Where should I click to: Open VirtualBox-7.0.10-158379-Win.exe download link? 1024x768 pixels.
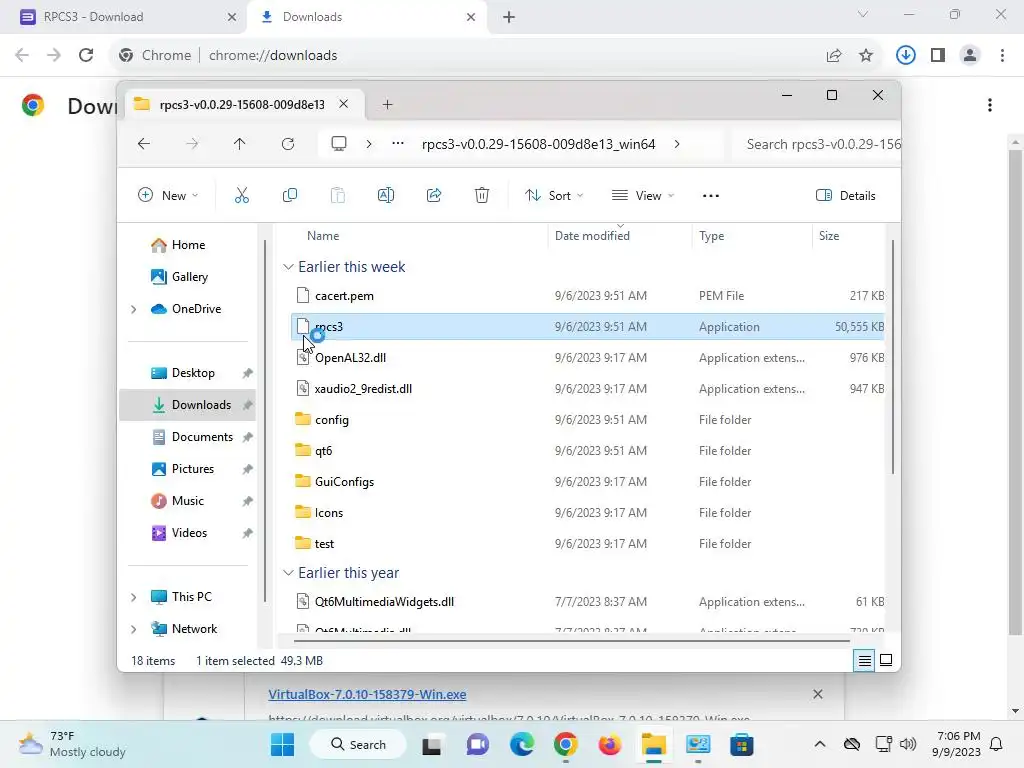[367, 694]
